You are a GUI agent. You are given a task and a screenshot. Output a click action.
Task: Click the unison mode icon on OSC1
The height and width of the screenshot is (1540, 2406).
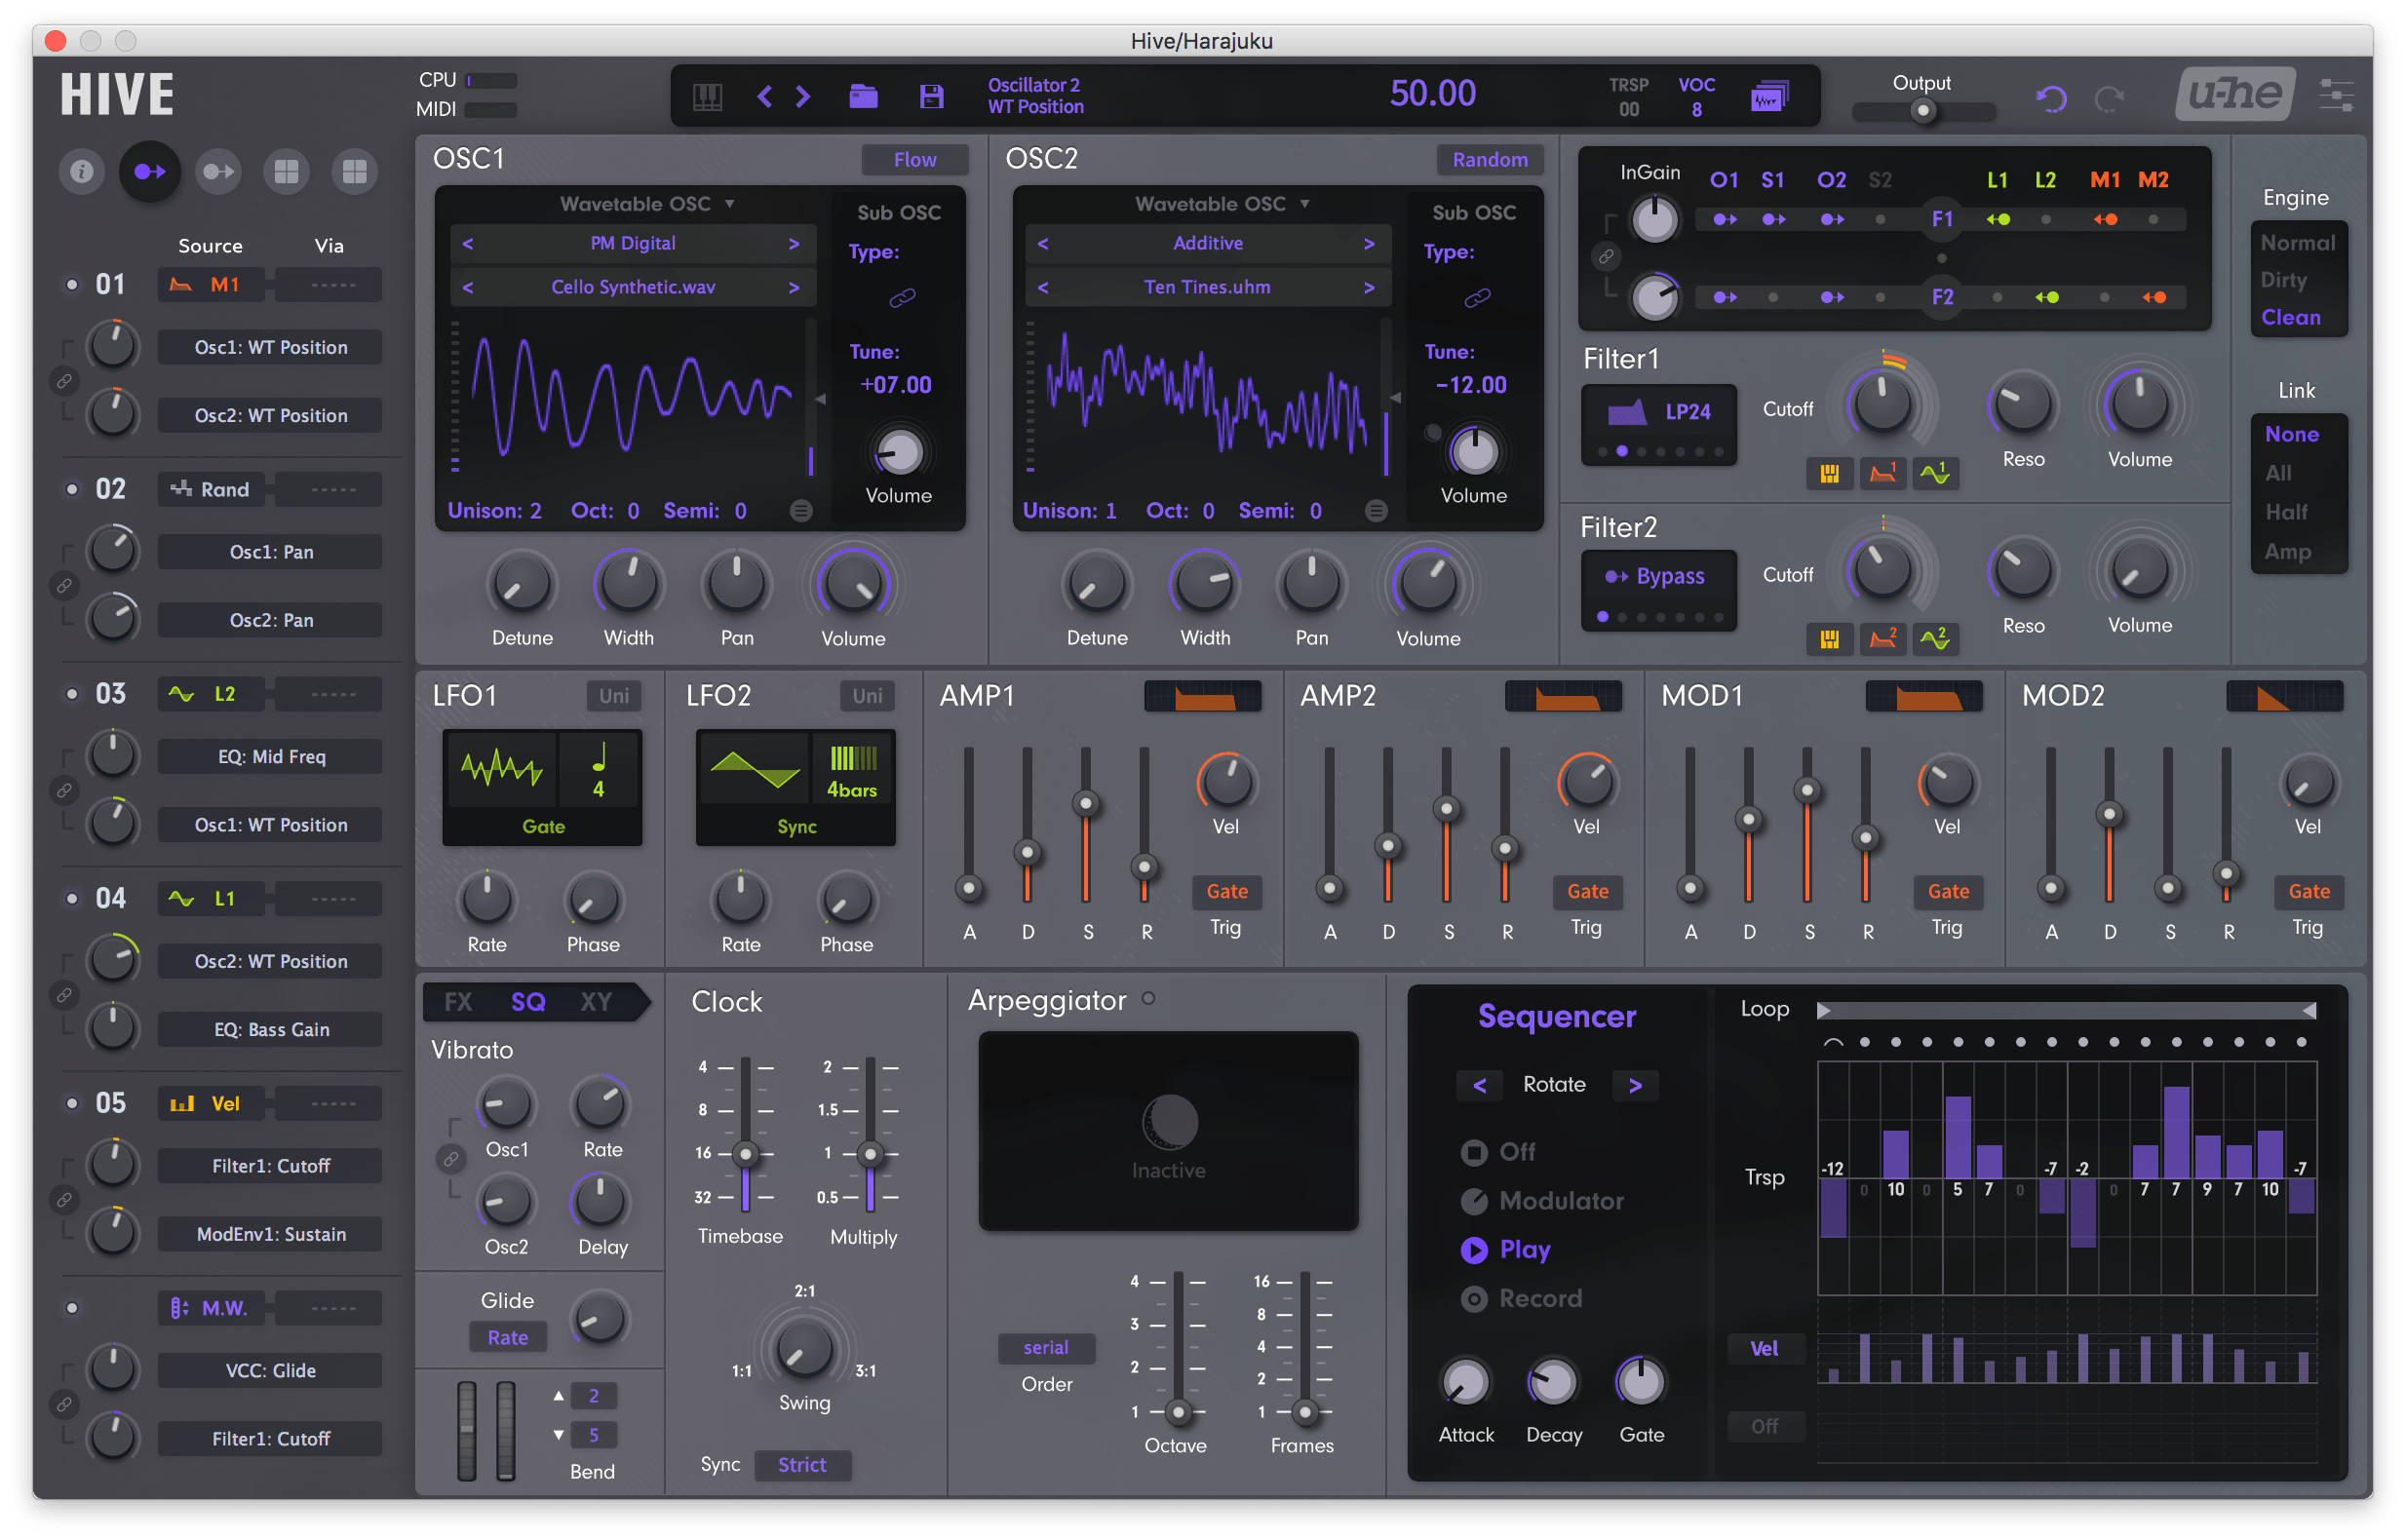pos(801,511)
